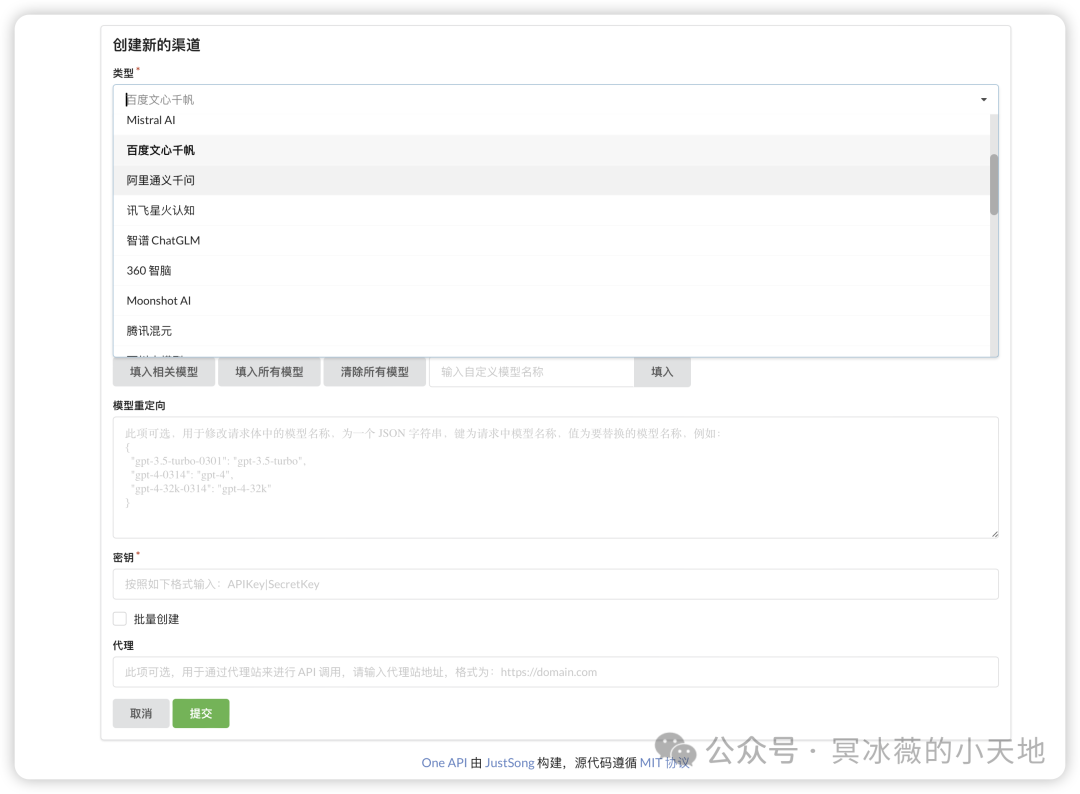This screenshot has width=1080, height=794.
Task: Click the 代理 proxy address field
Action: coord(556,672)
